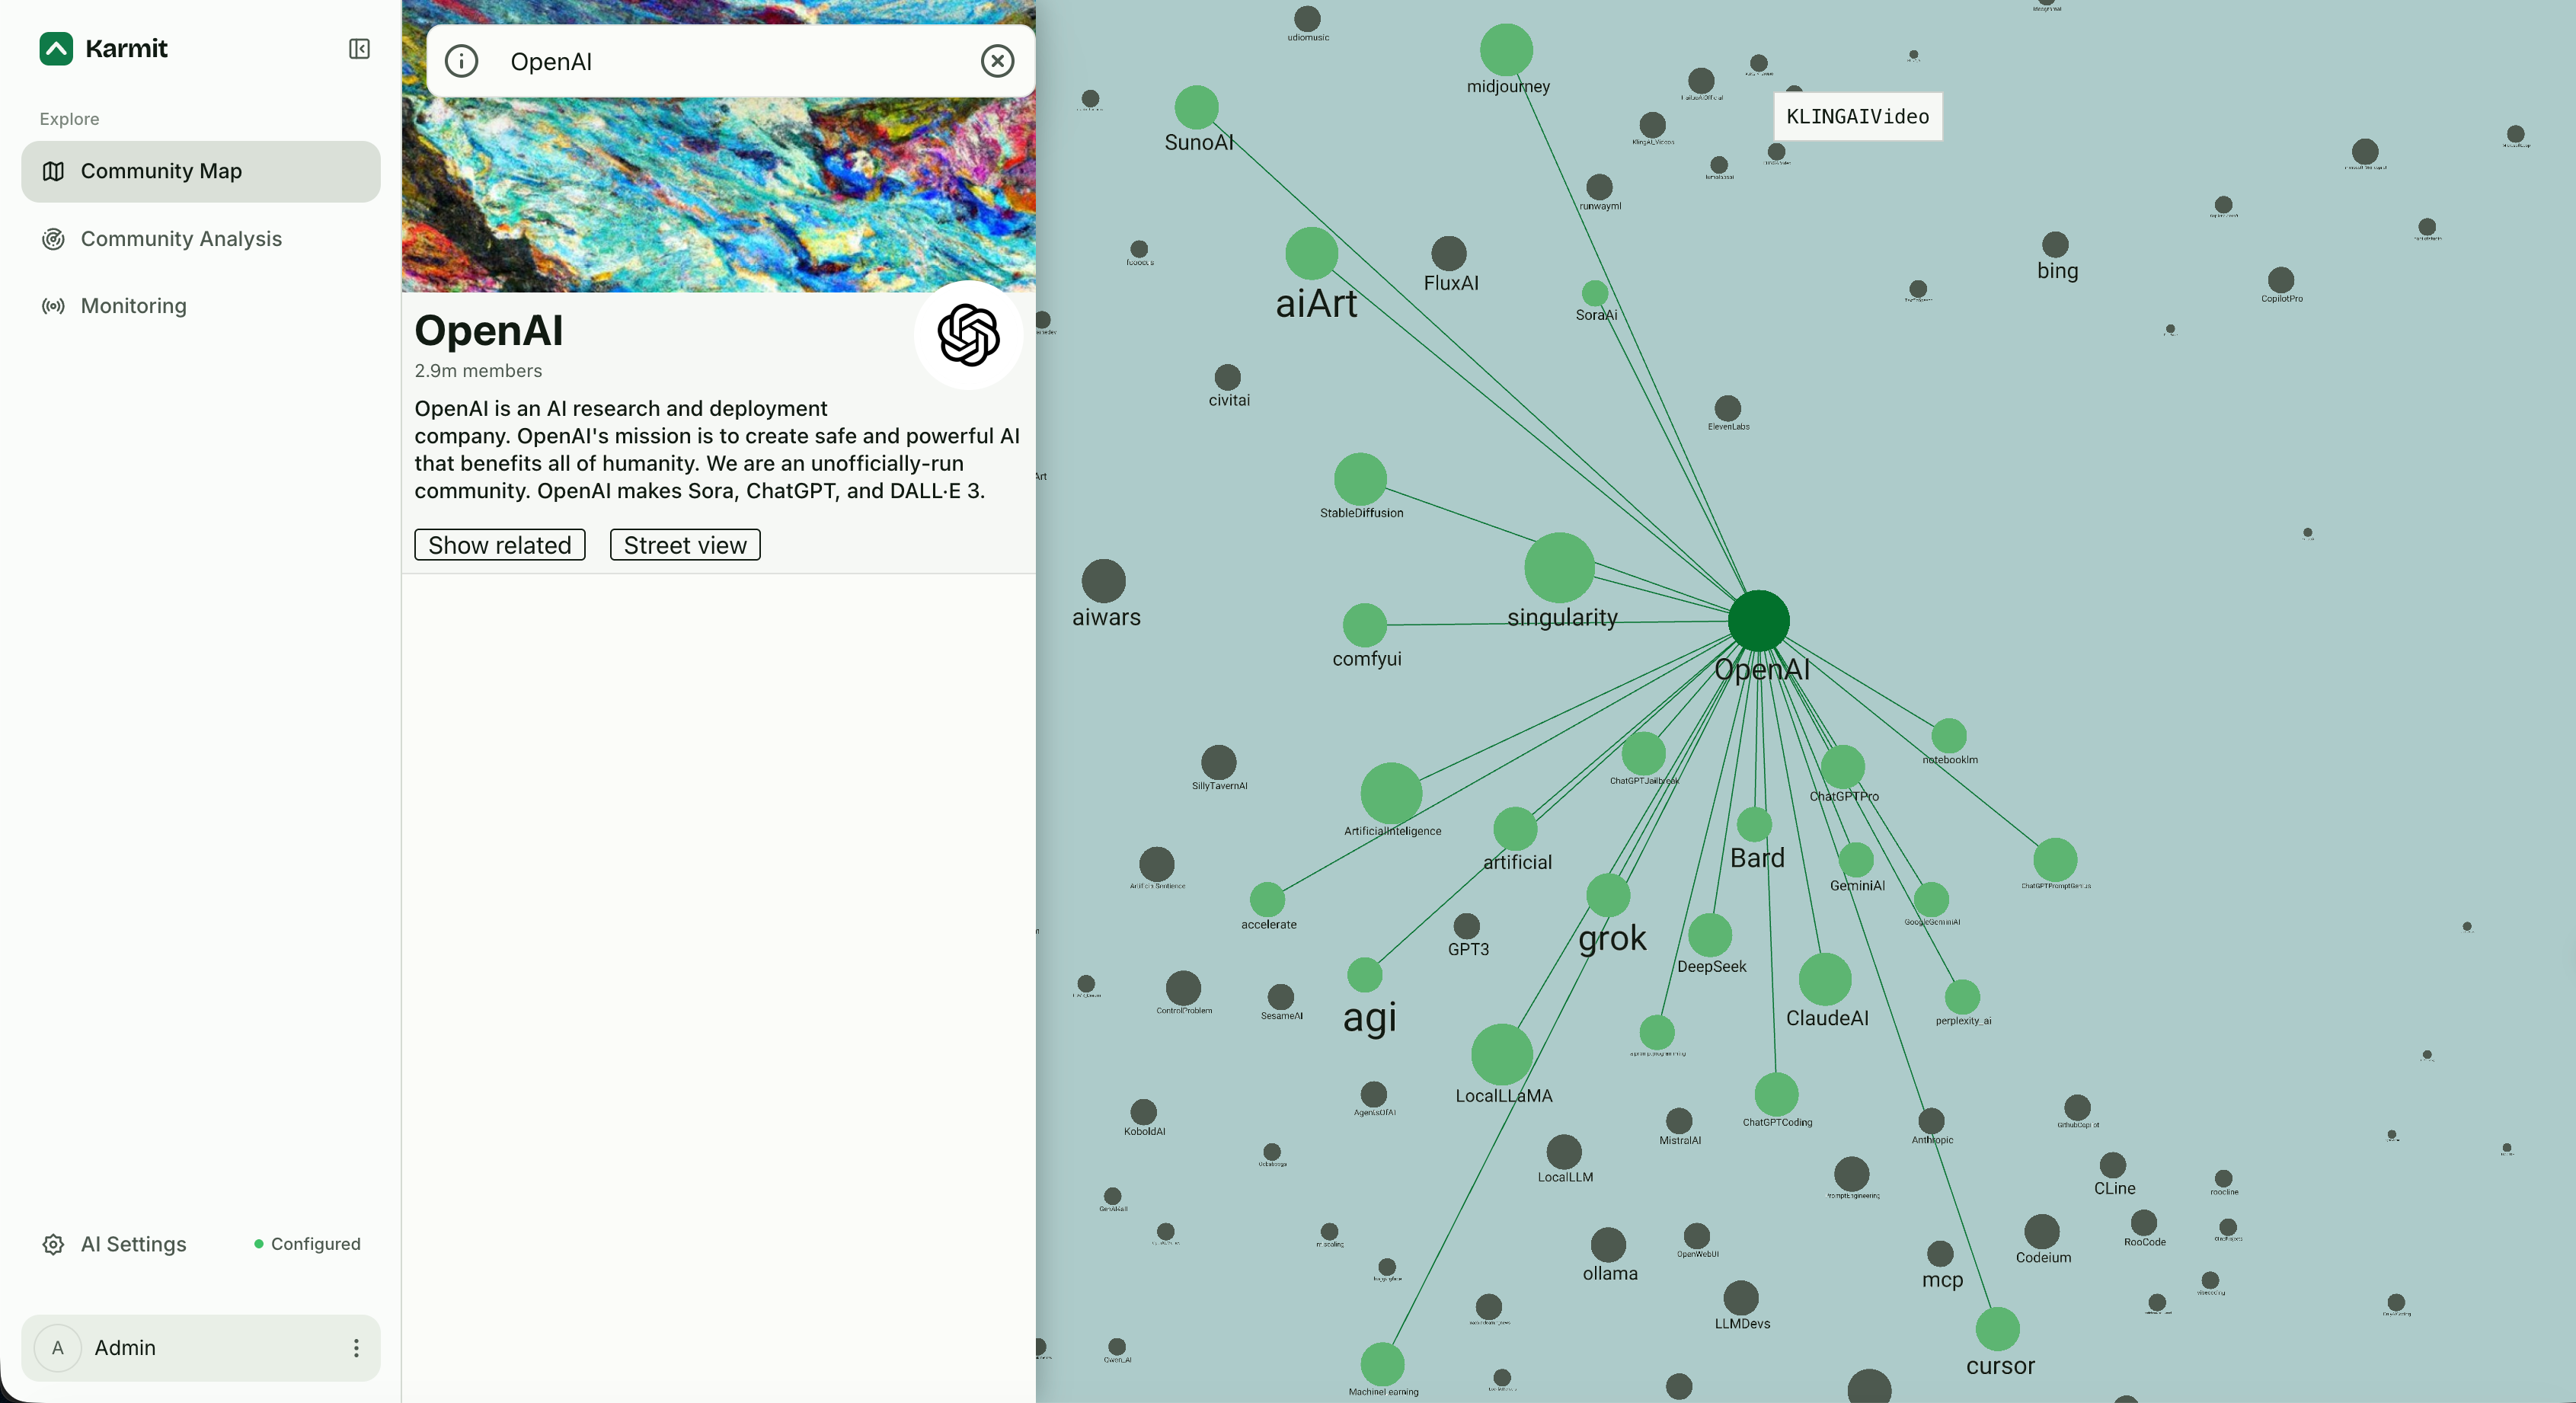Screen dimensions: 2576x1403
Task: Click the 2.9m members text
Action: pyautogui.click(x=479, y=371)
